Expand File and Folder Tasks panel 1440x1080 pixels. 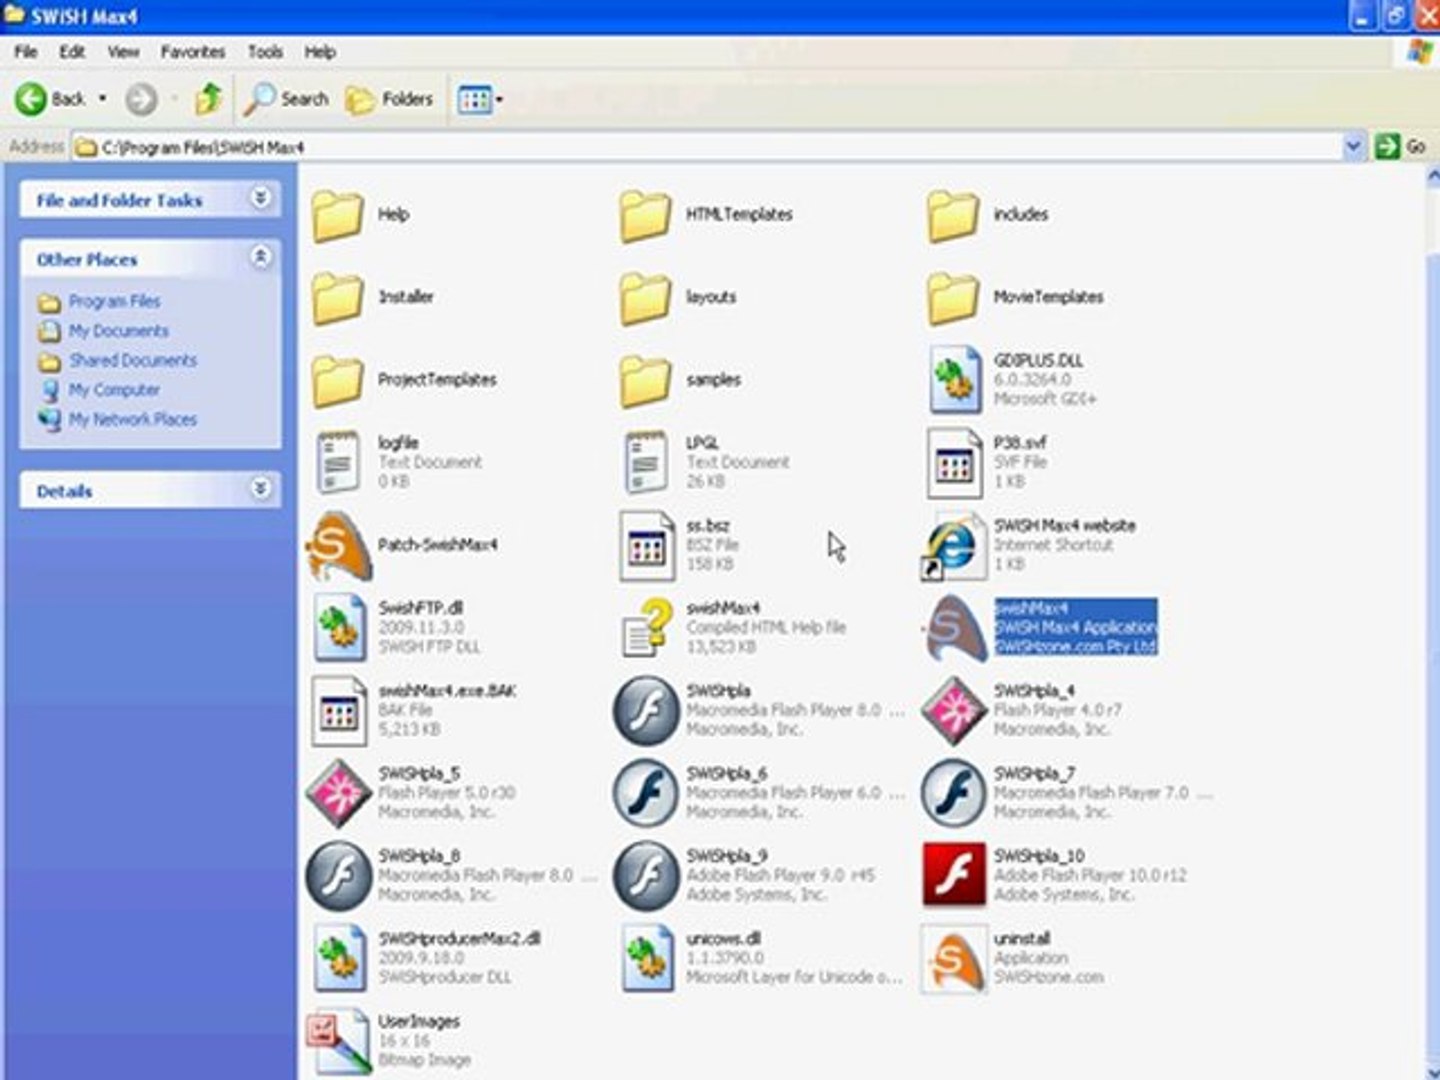coord(261,198)
